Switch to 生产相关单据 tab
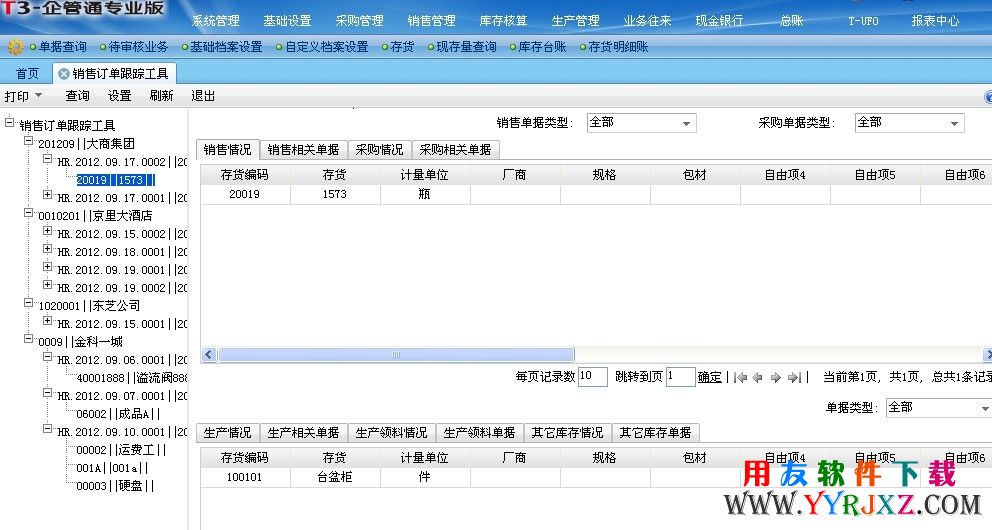Image resolution: width=992 pixels, height=530 pixels. coord(304,433)
